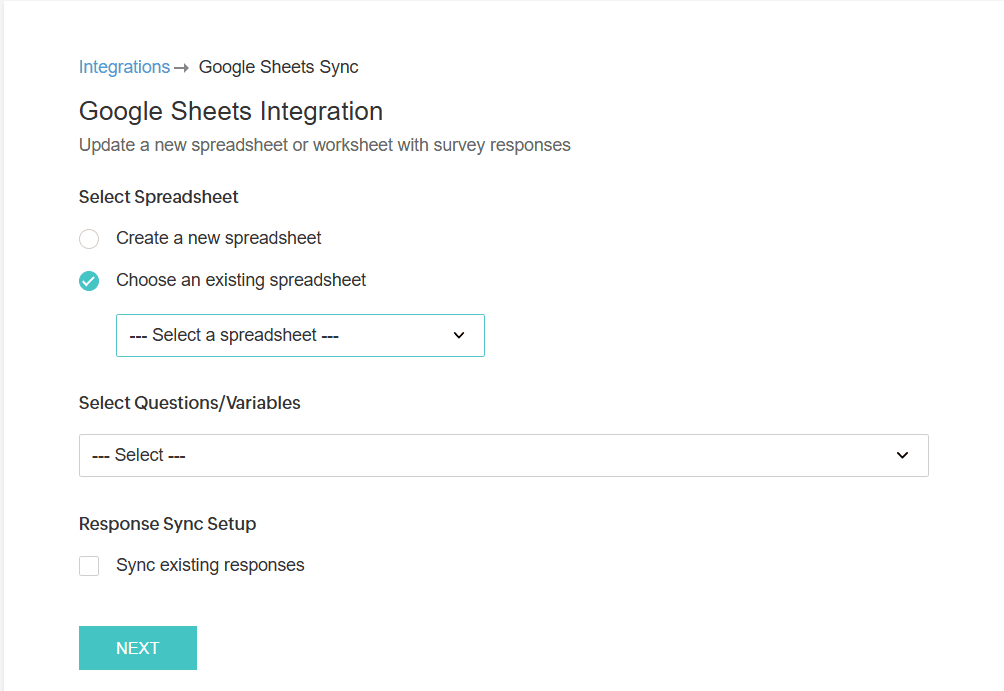Click the "--- Select ---" placeholder text

(x=139, y=455)
